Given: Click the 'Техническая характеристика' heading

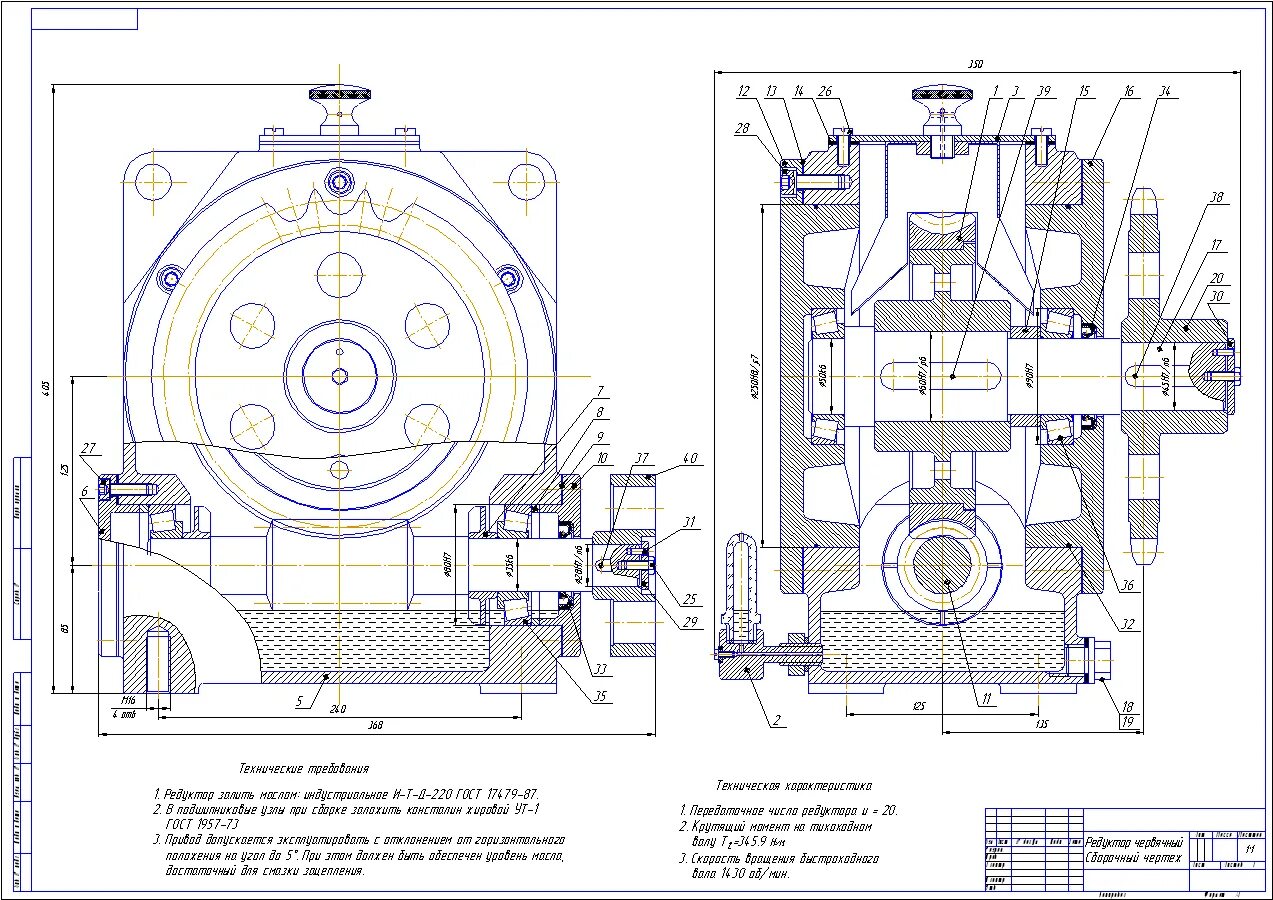Looking at the screenshot, I should (x=794, y=786).
